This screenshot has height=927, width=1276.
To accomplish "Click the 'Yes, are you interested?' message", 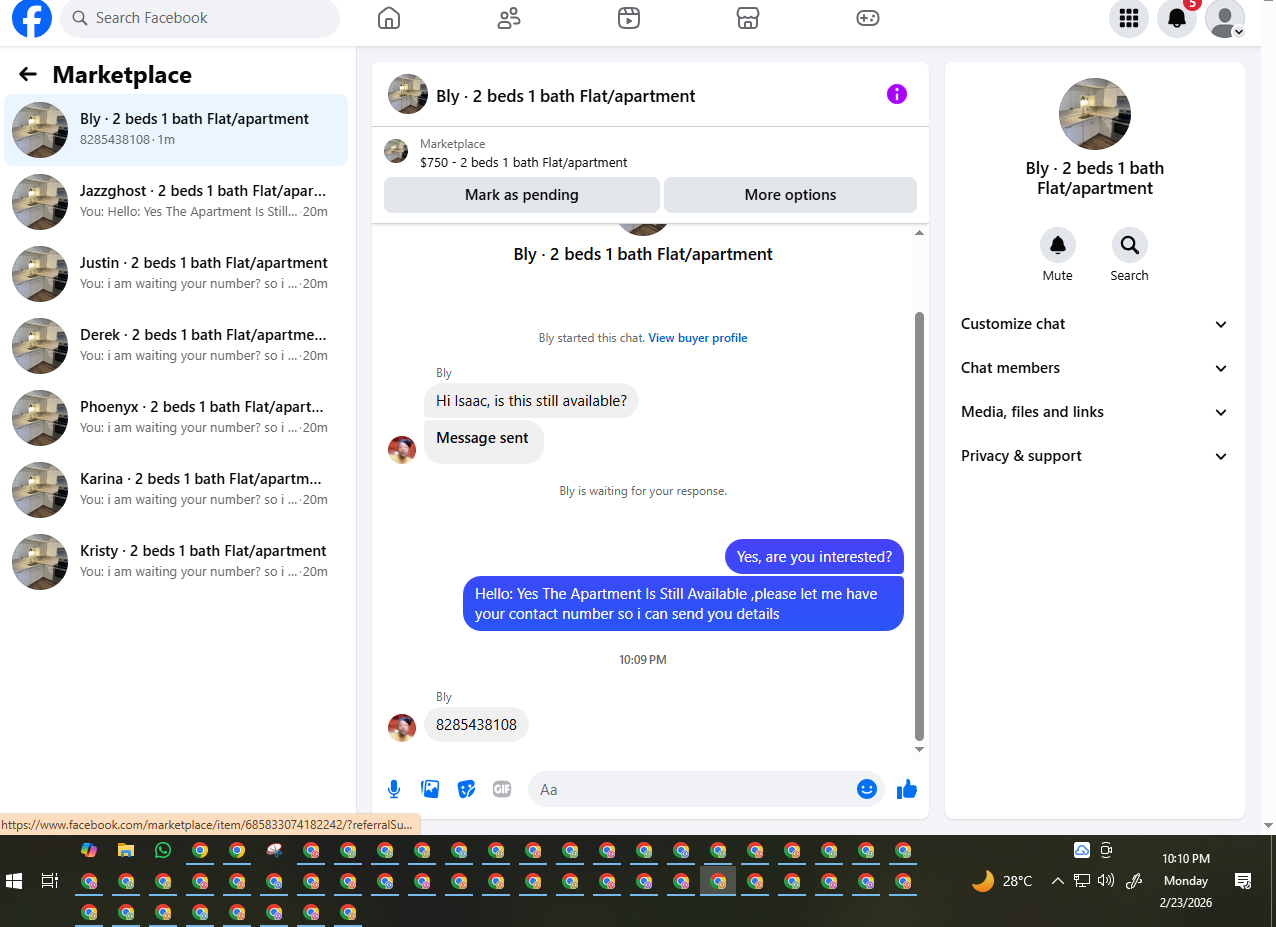I will pos(814,557).
